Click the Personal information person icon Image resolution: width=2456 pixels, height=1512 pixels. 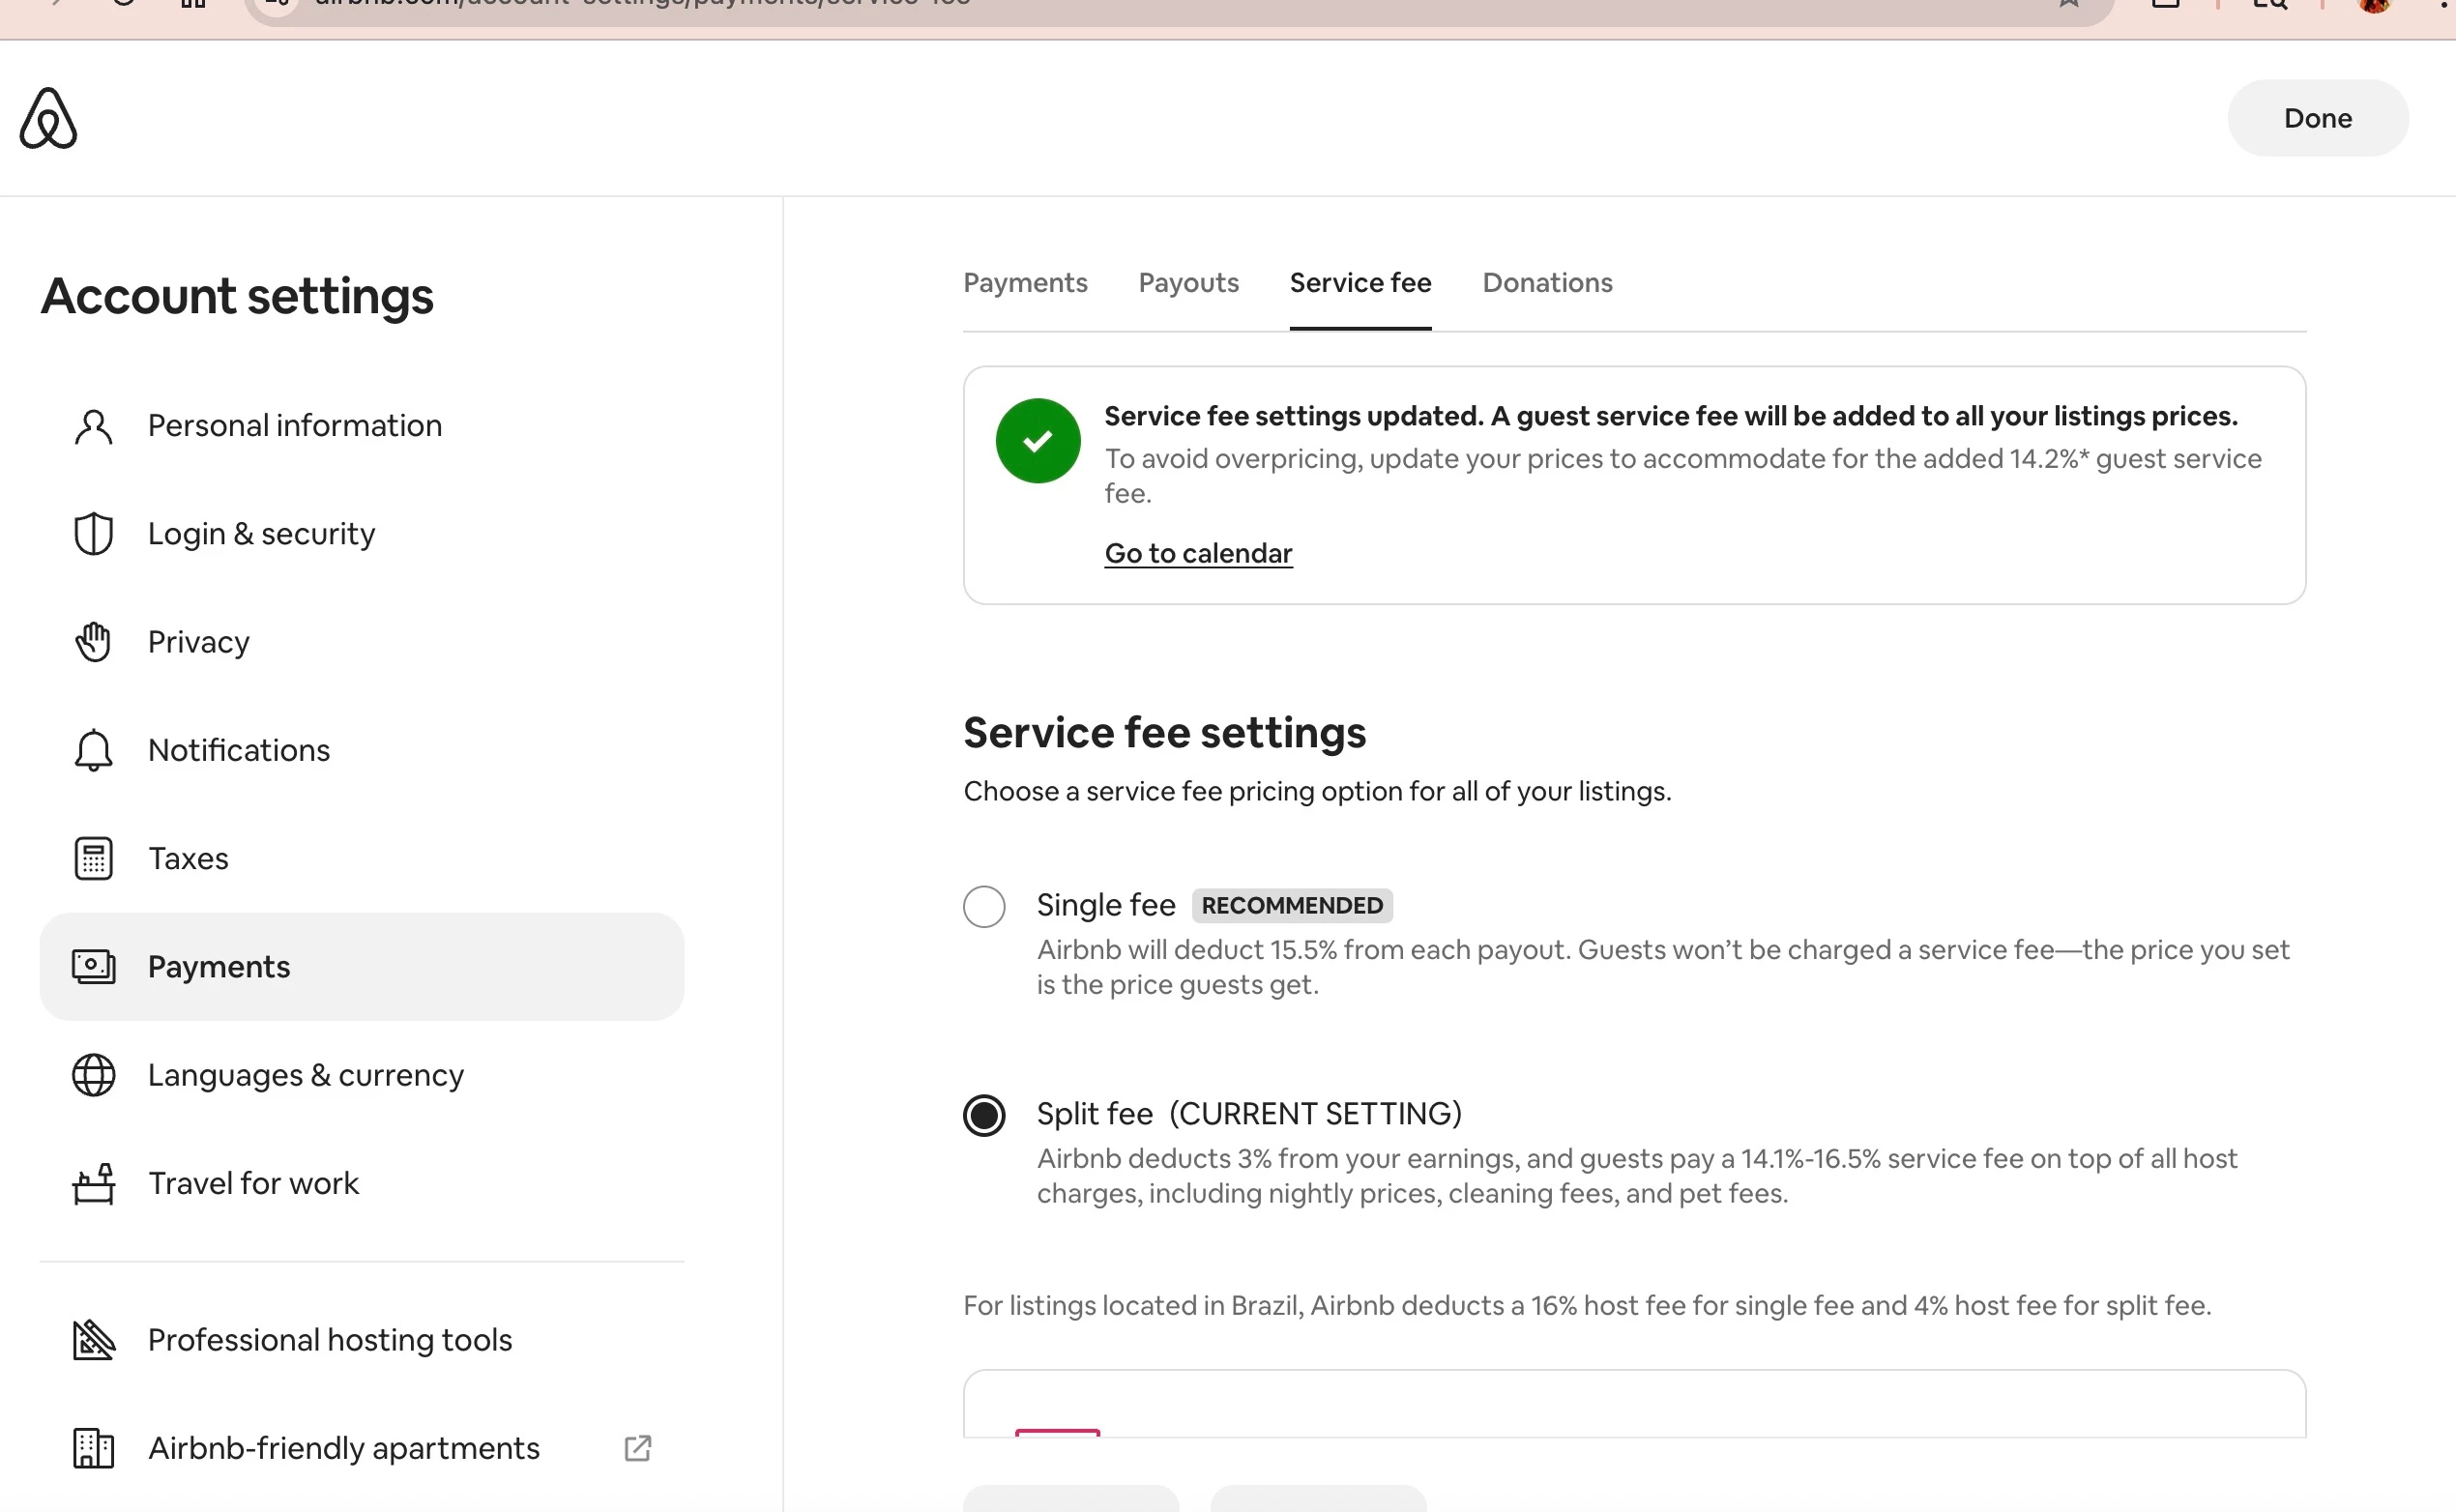click(93, 426)
